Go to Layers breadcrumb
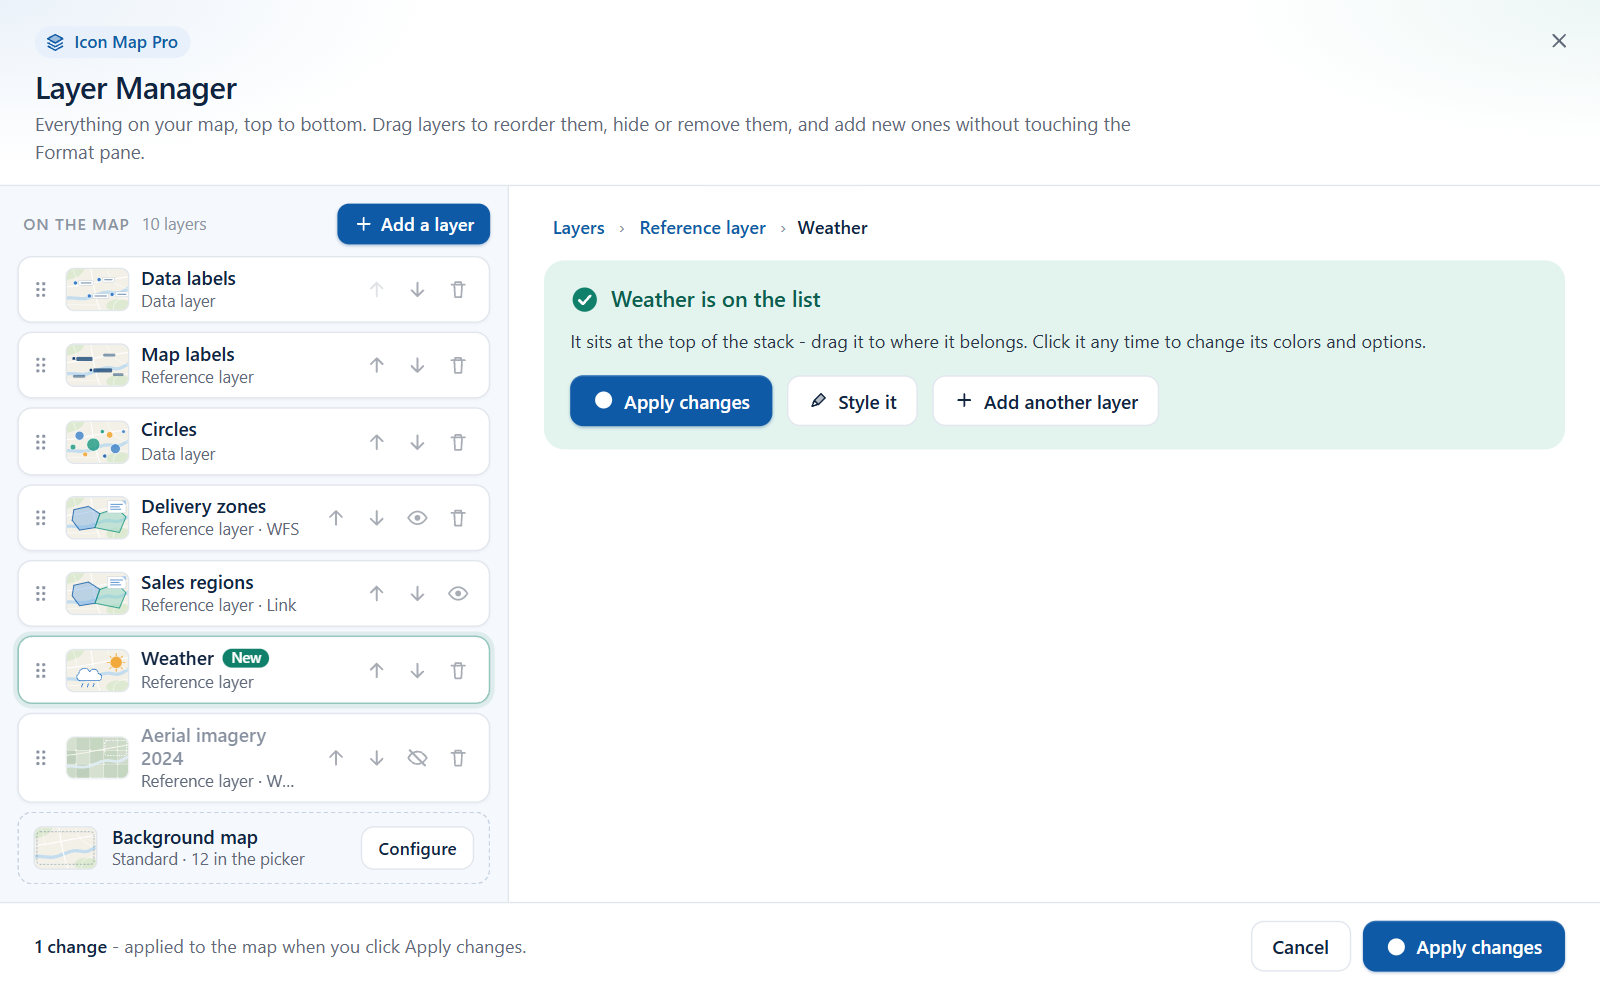Screen dimensions: 1600x989 pos(579,228)
